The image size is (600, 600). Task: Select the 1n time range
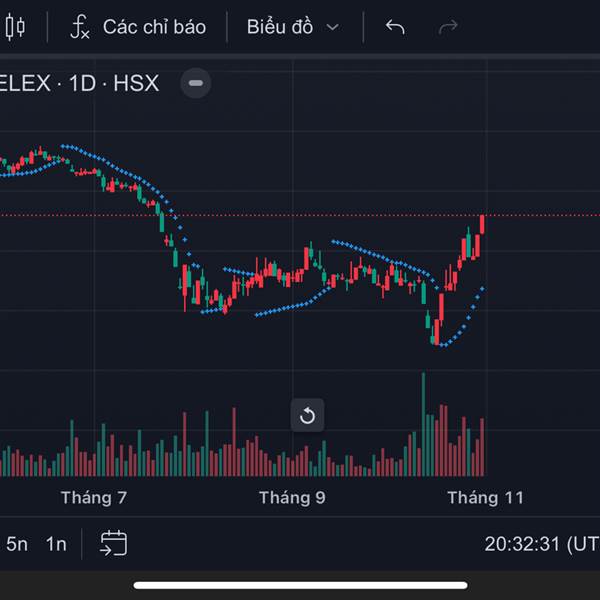[x=56, y=544]
